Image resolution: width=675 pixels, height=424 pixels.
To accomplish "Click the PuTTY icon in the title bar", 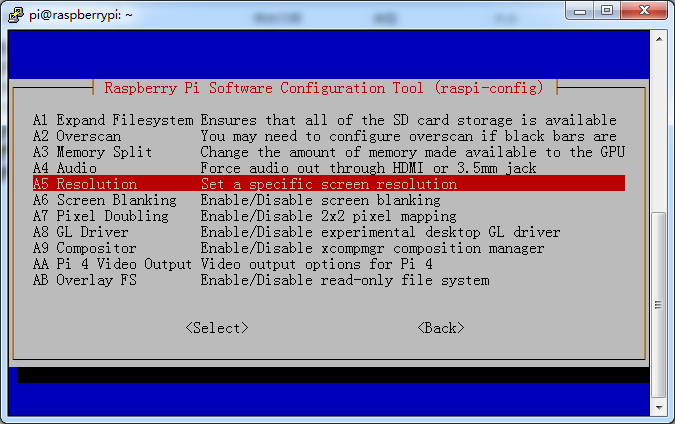I will point(15,15).
